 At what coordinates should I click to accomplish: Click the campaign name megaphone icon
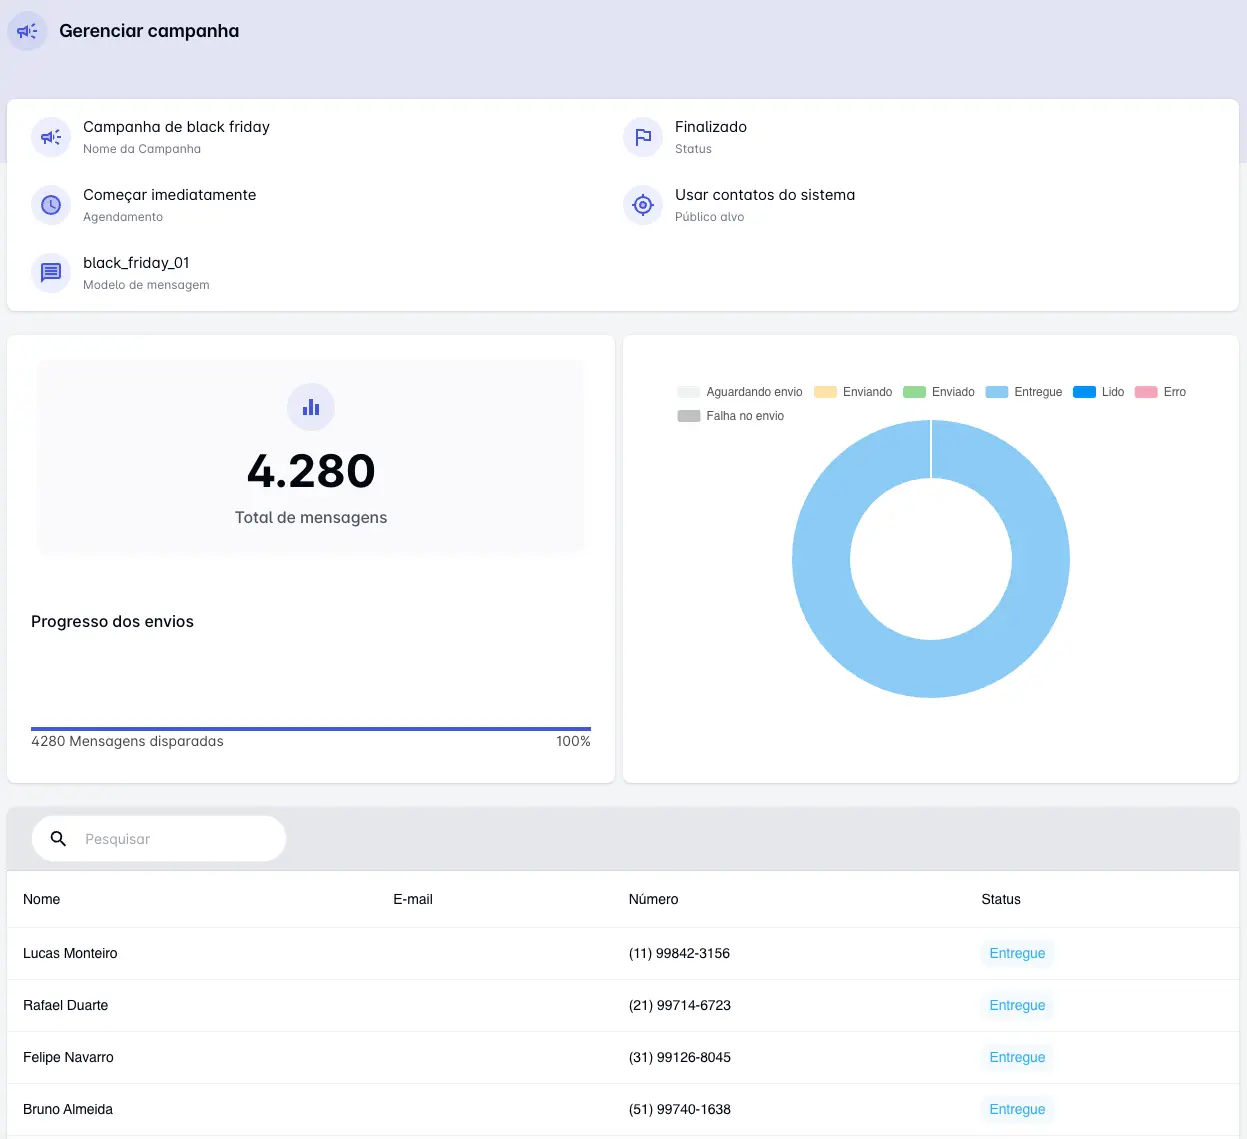(x=51, y=137)
